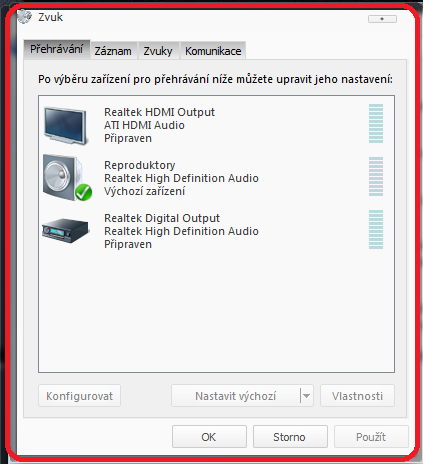This screenshot has width=423, height=464.
Task: Open Vlastnosti for the selected device
Action: pos(357,396)
